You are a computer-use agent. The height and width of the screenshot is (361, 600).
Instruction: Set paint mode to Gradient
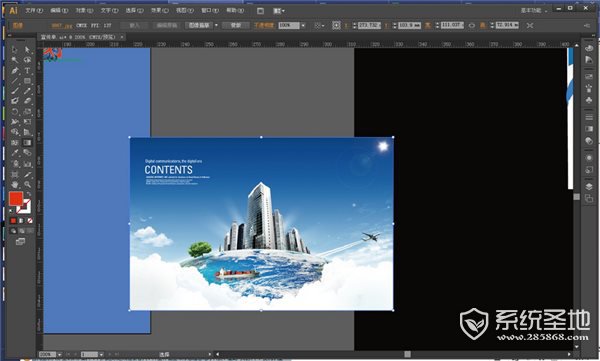click(x=21, y=221)
